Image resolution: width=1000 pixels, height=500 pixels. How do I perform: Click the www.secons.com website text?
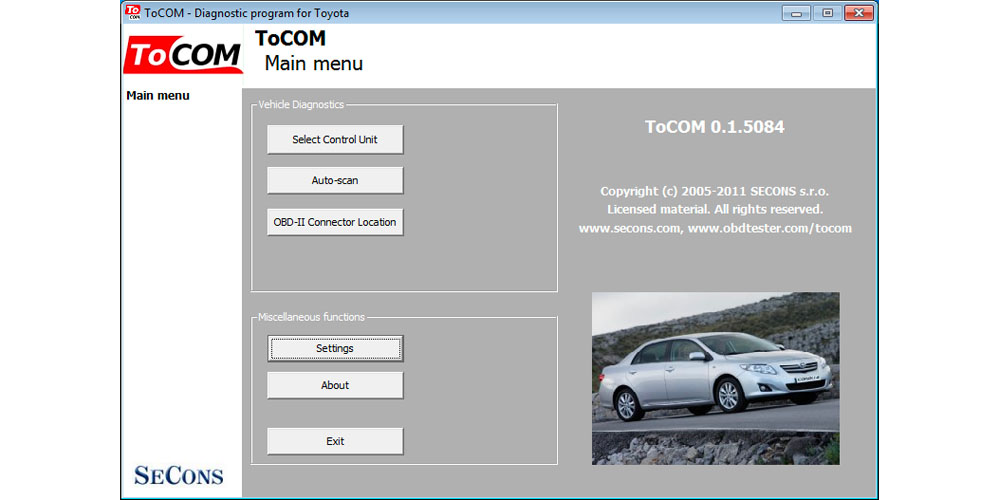click(629, 228)
